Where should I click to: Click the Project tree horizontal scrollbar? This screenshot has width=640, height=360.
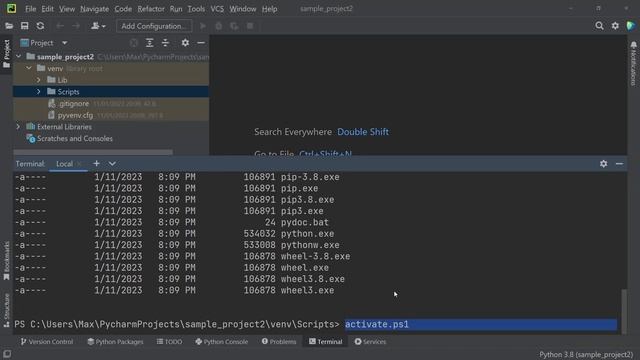coord(93,152)
